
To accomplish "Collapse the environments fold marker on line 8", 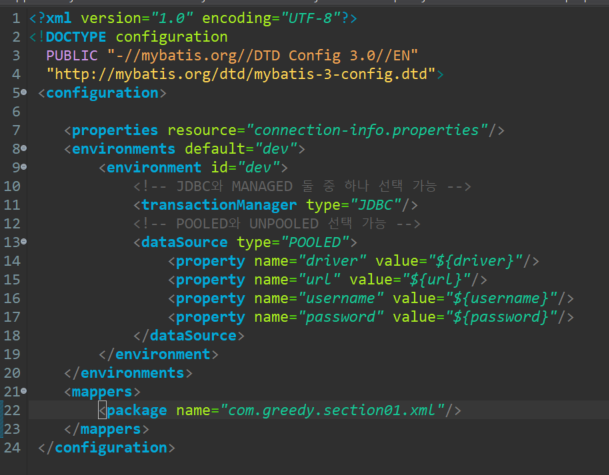I will (24, 148).
